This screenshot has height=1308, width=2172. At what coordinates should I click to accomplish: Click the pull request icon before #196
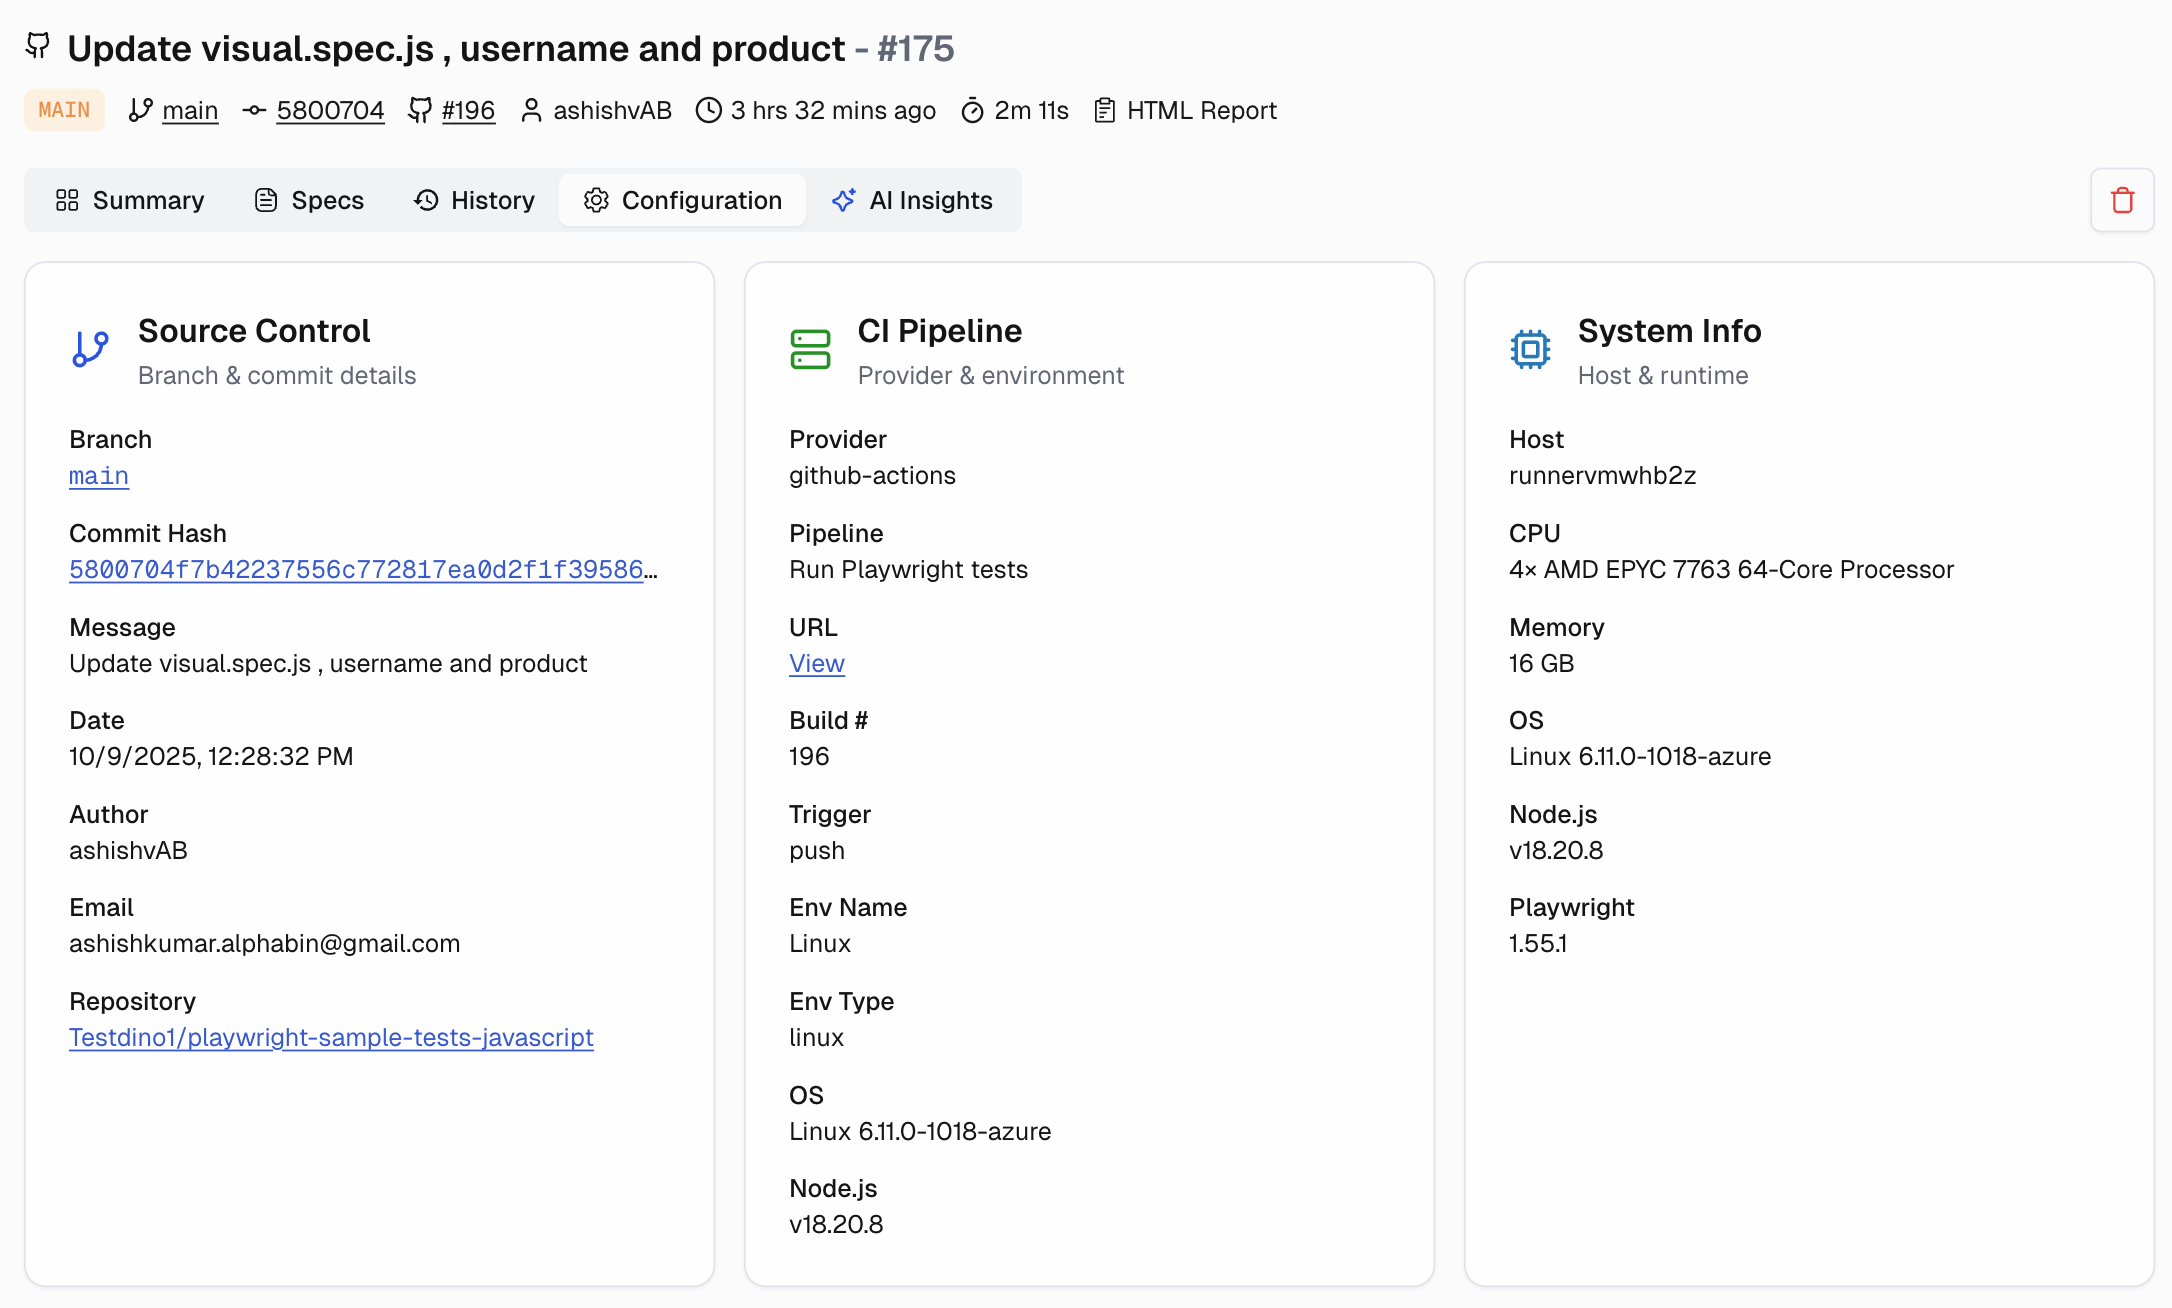[422, 110]
